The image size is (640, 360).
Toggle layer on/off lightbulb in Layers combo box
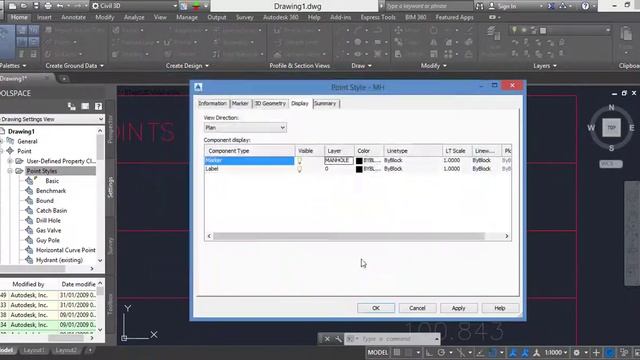click(x=514, y=30)
